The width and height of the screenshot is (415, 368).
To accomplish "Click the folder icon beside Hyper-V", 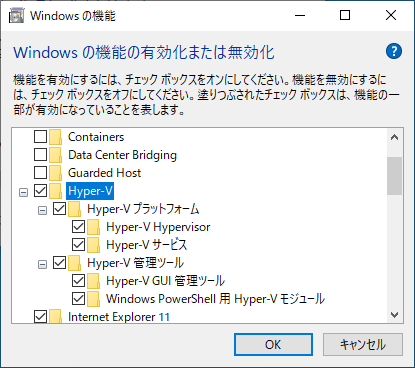I will (x=55, y=191).
